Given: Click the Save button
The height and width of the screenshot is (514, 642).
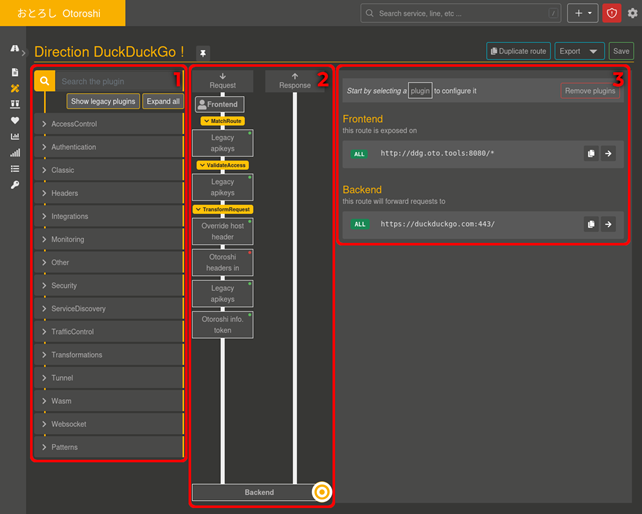Looking at the screenshot, I should click(621, 51).
